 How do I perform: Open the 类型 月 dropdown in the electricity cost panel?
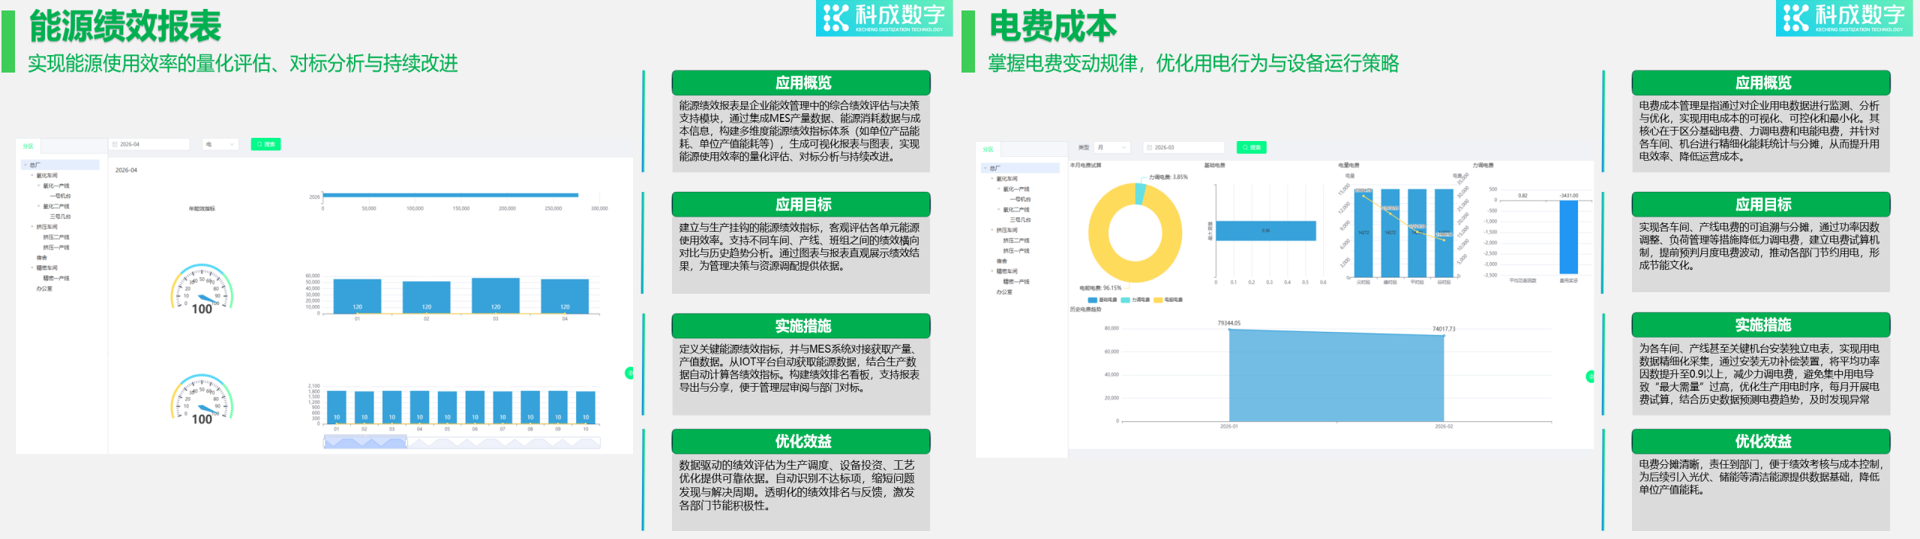1112,147
